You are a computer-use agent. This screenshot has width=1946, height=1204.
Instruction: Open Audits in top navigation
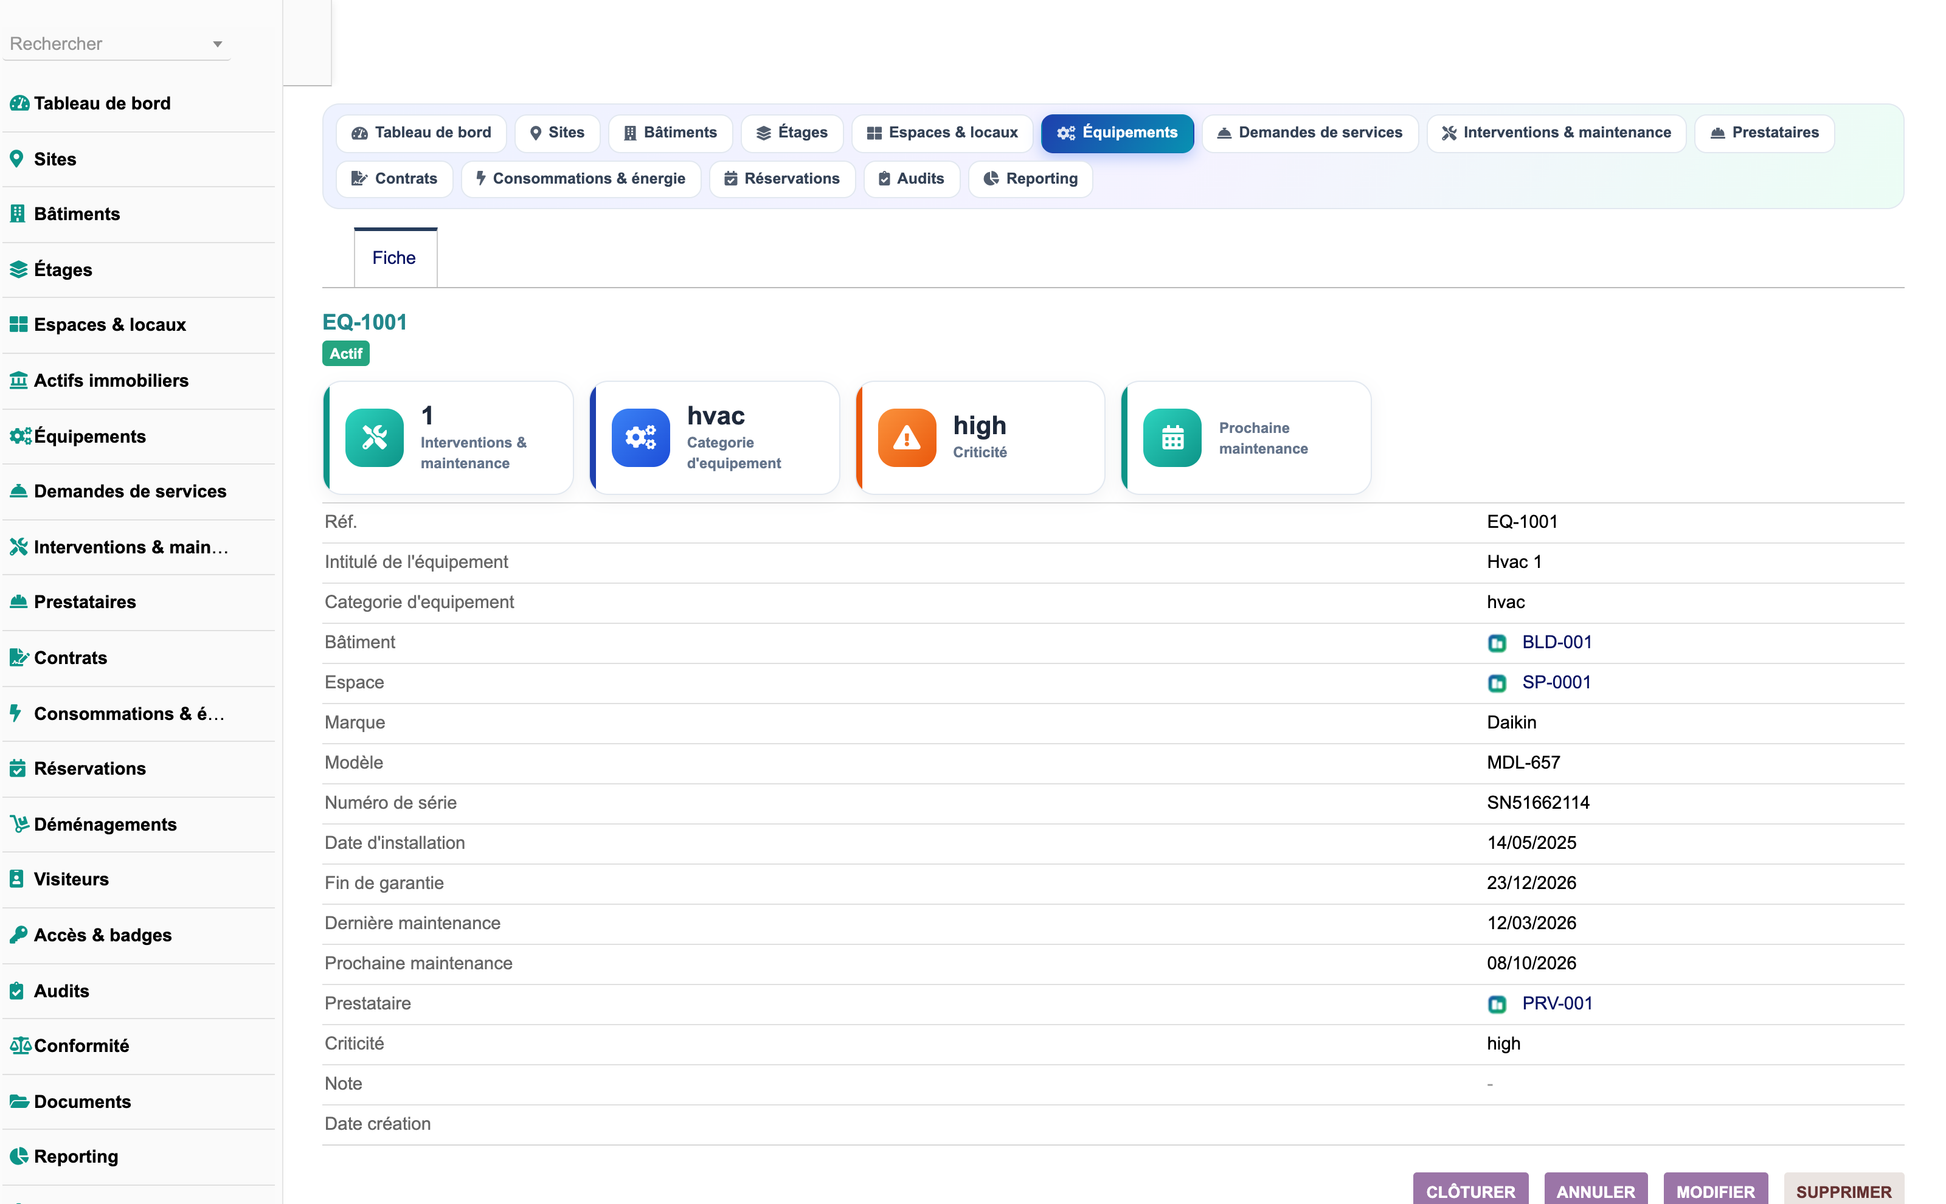pyautogui.click(x=911, y=179)
